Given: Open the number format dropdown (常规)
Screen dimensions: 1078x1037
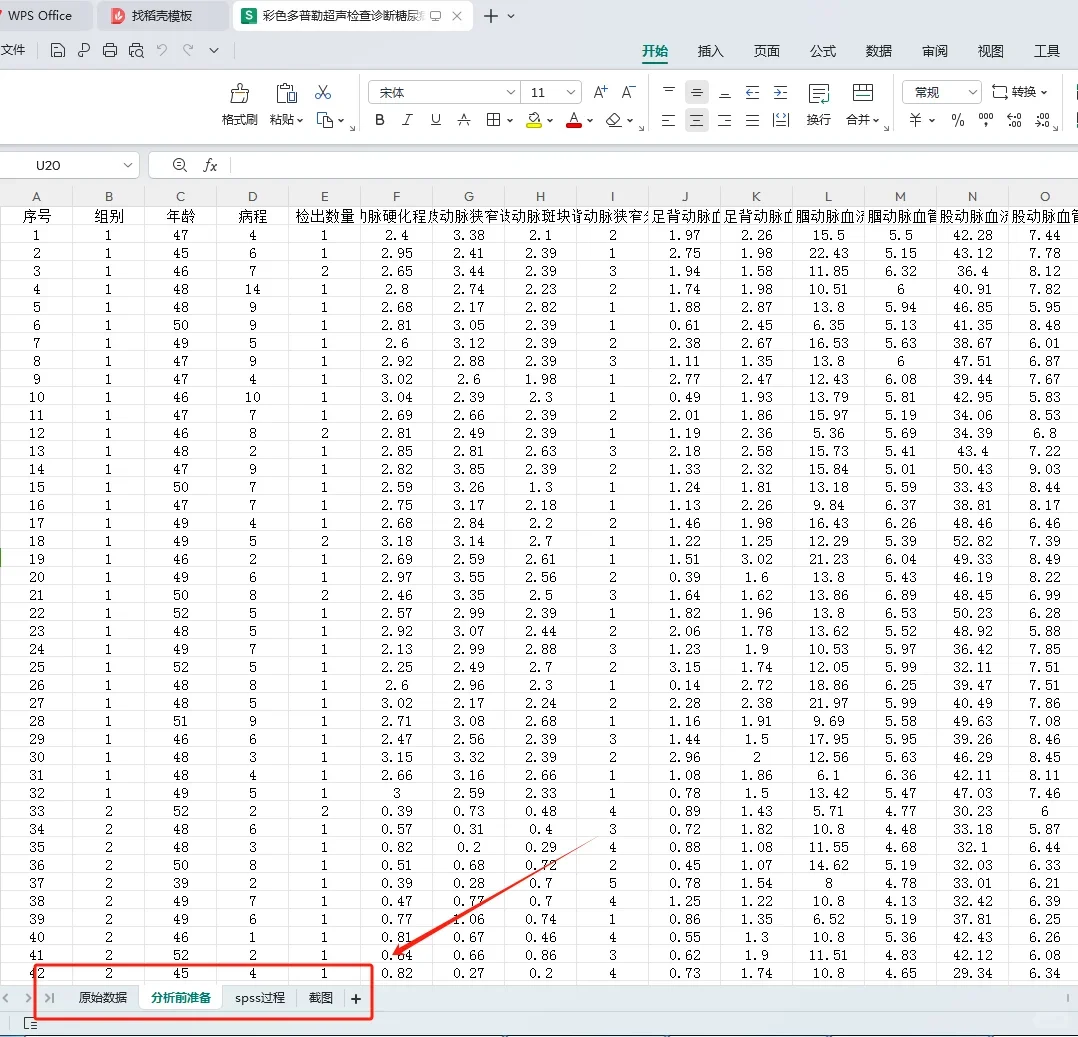Looking at the screenshot, I should click(972, 92).
